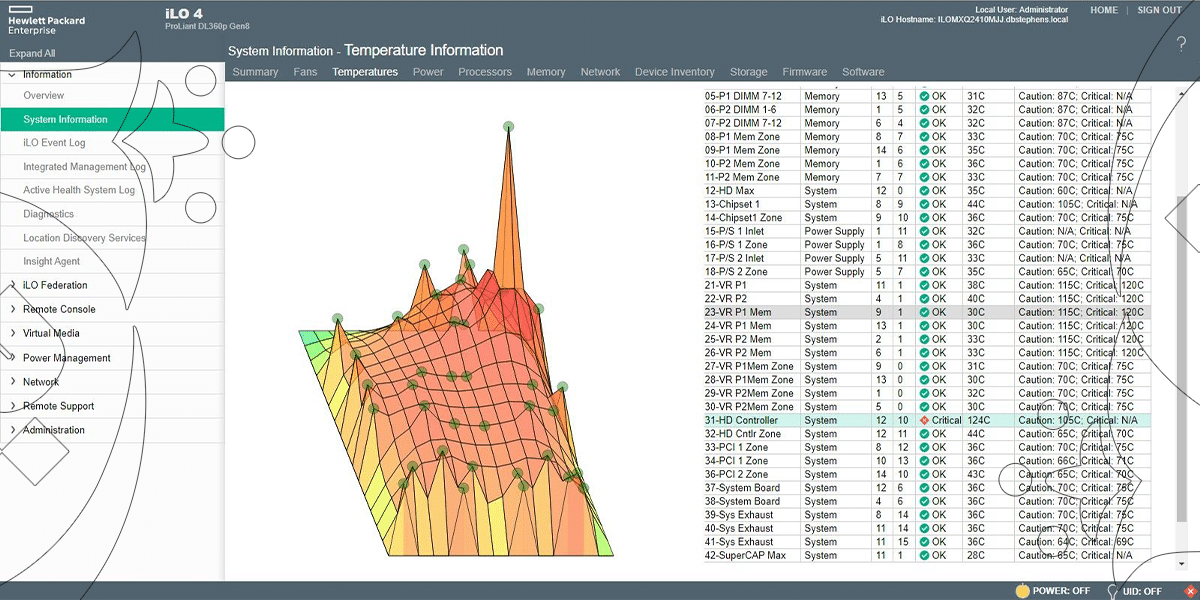The image size is (1200, 600).
Task: Click the Critical icon for 31-HD Controller
Action: pos(925,421)
